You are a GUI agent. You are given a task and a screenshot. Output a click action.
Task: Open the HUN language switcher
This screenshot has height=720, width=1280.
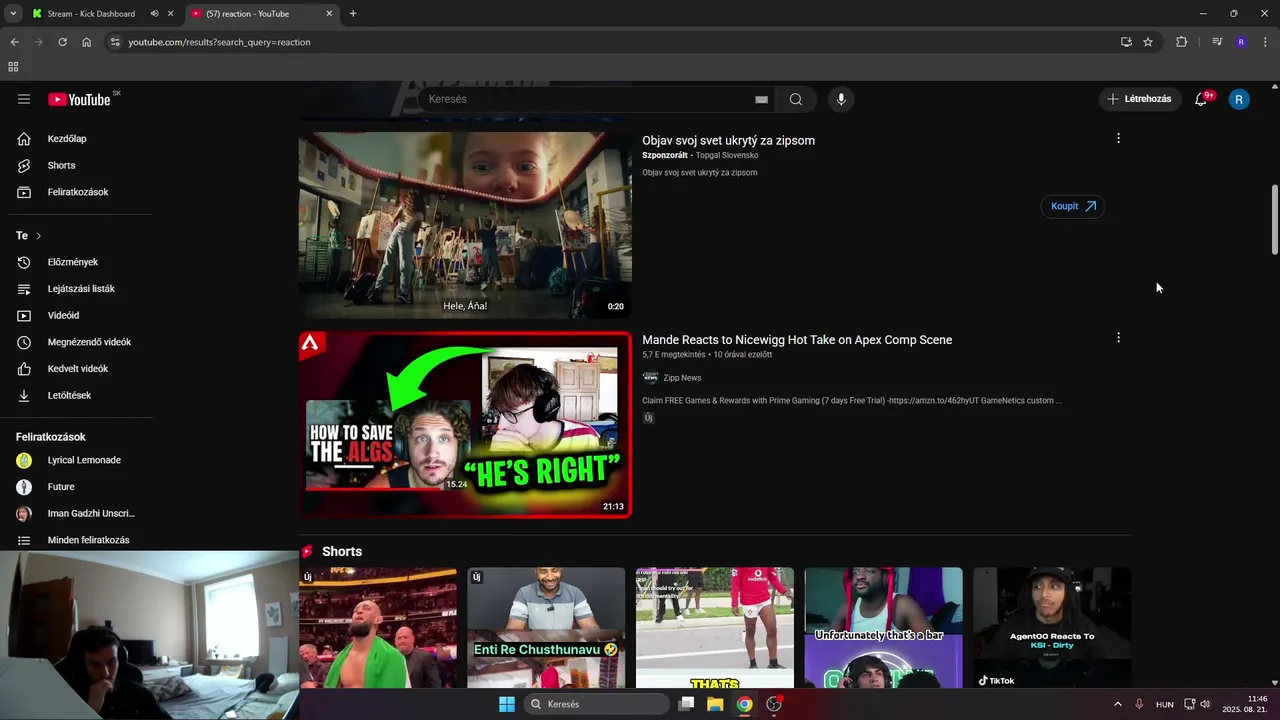(1164, 704)
